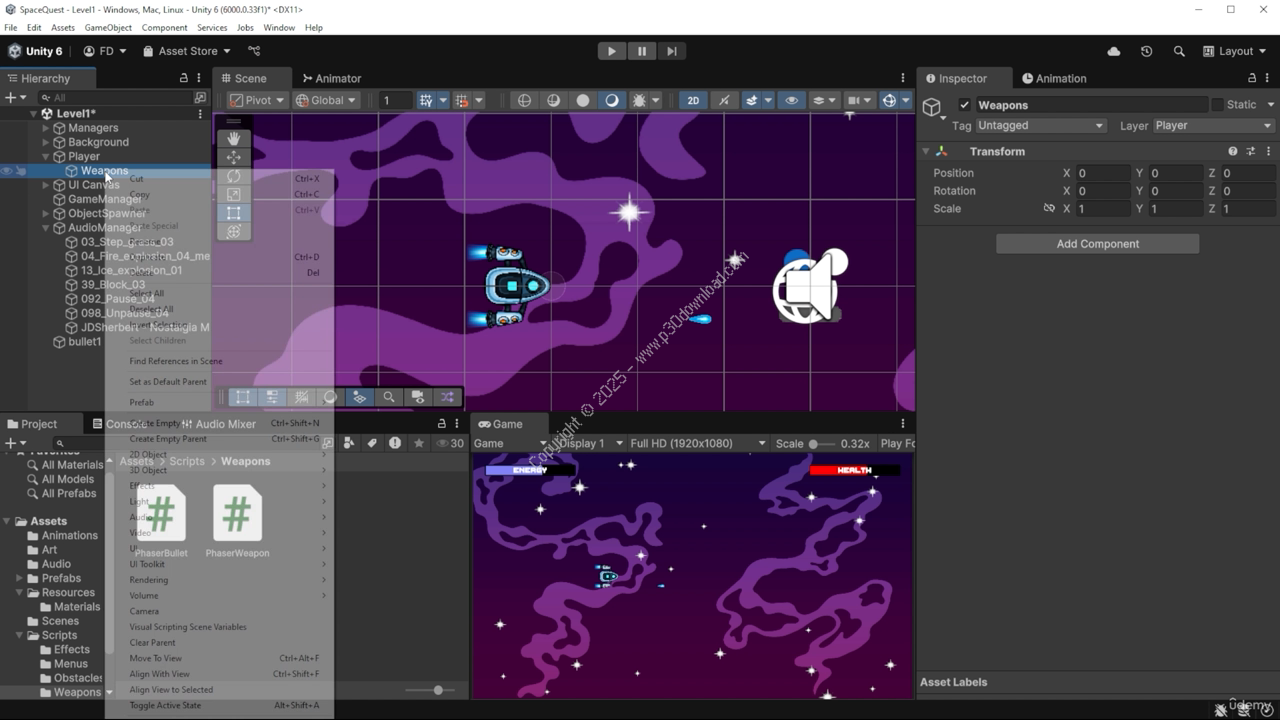
Task: Collapse the Transform component foldout
Action: tap(926, 151)
